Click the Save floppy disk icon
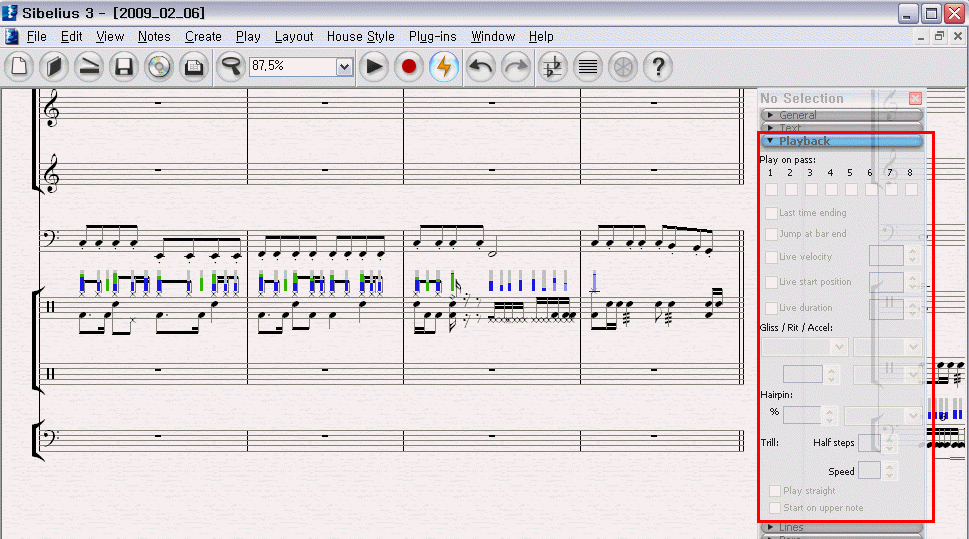 (x=124, y=67)
